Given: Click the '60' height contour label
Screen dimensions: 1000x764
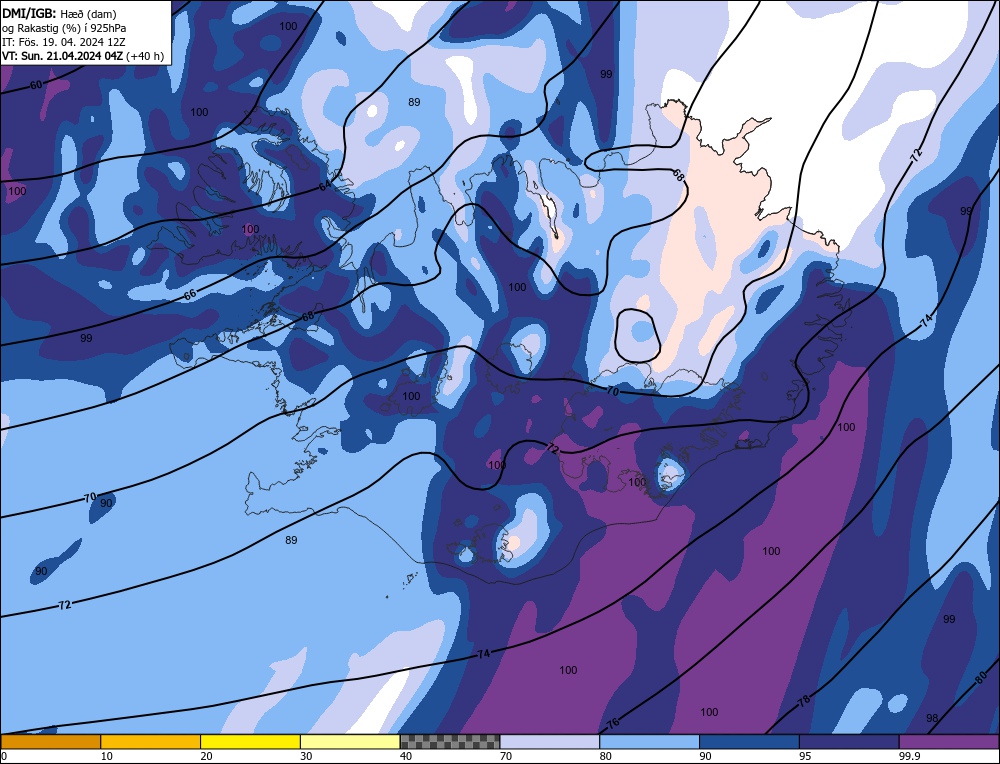Looking at the screenshot, I should point(36,85).
